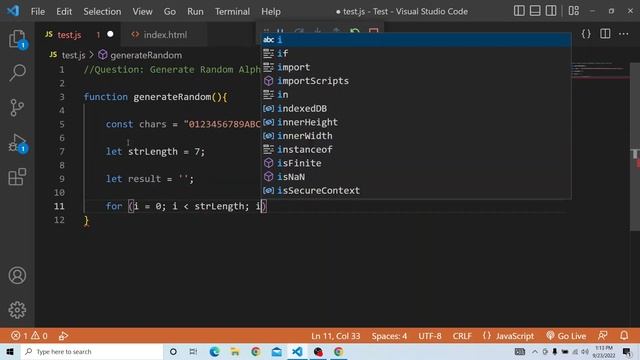Select the 'abc i' suggestion
Screen dimensions: 640x360
[416, 40]
